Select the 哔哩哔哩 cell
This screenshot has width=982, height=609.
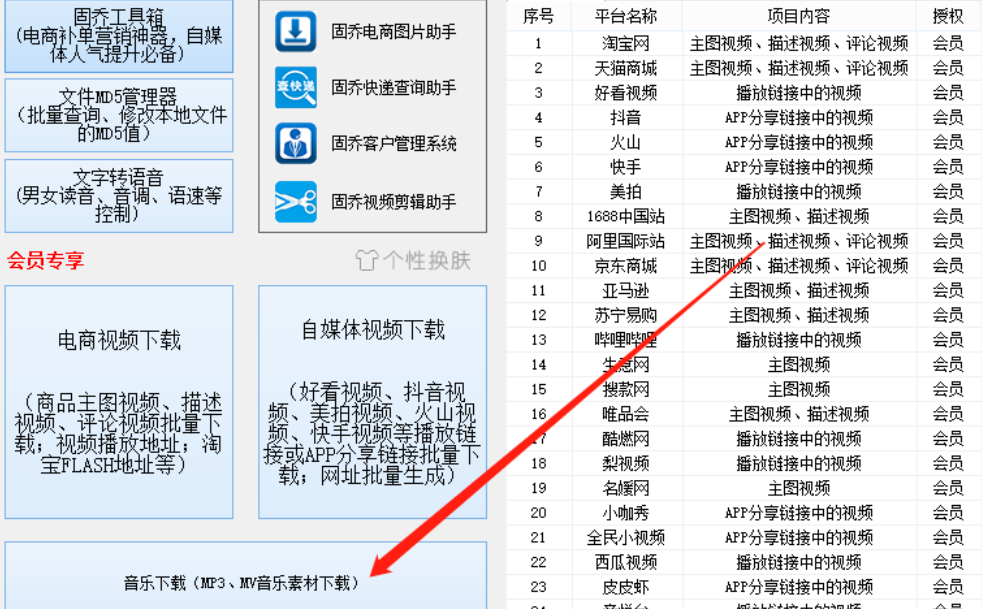point(626,340)
